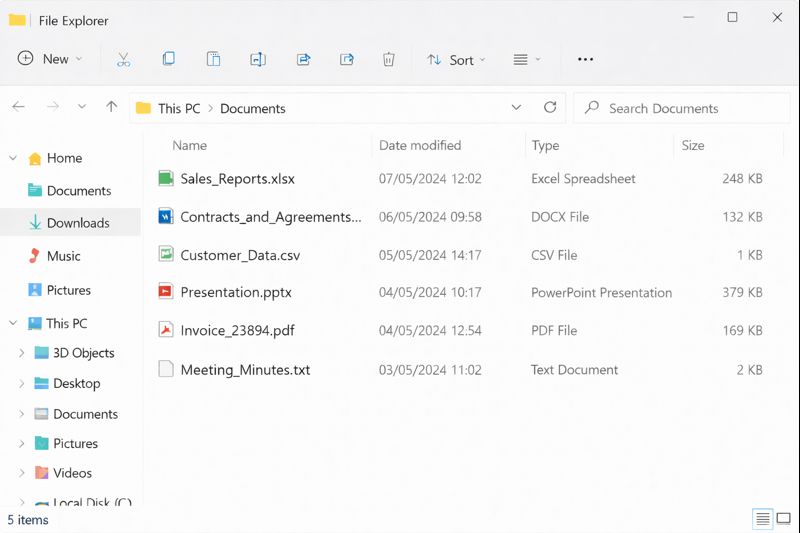The image size is (800, 533).
Task: Click the Paste clipboard icon
Action: 213,60
